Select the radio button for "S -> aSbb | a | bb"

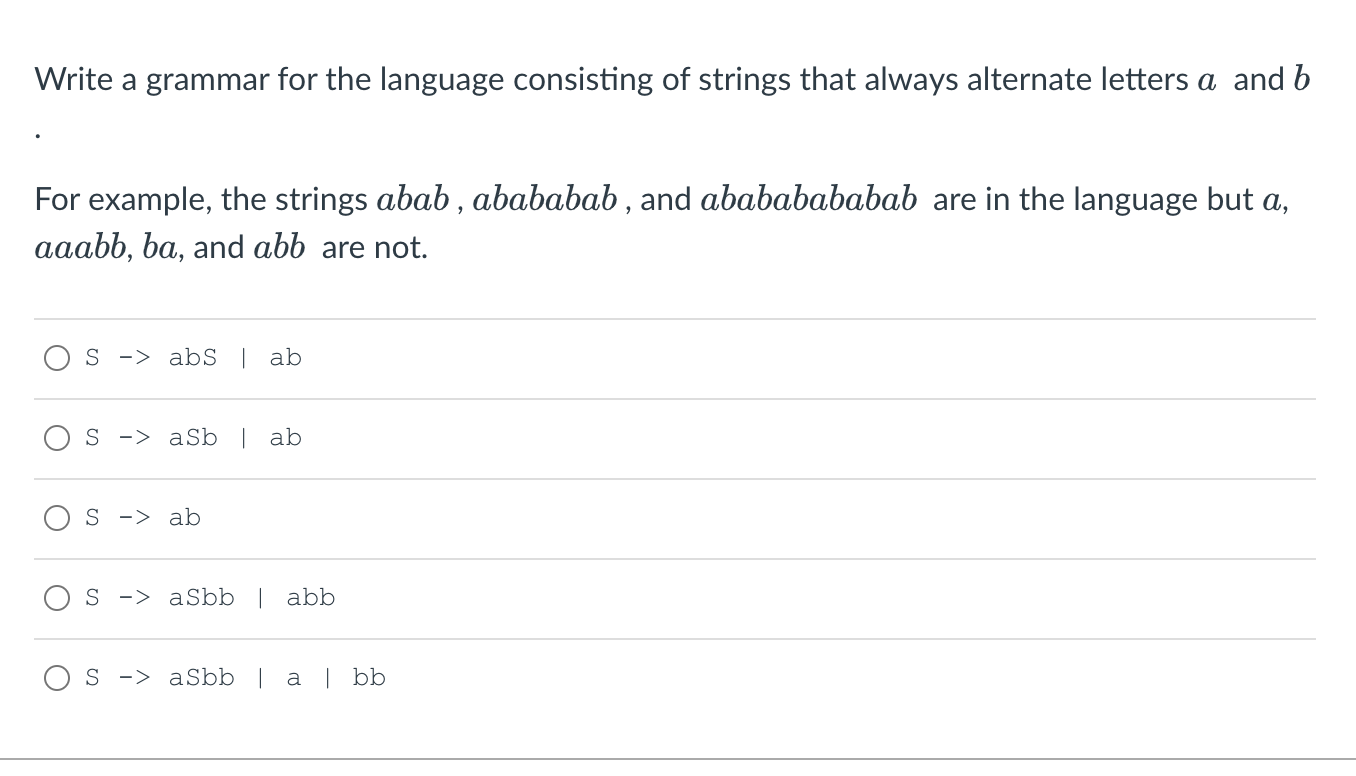coord(57,678)
